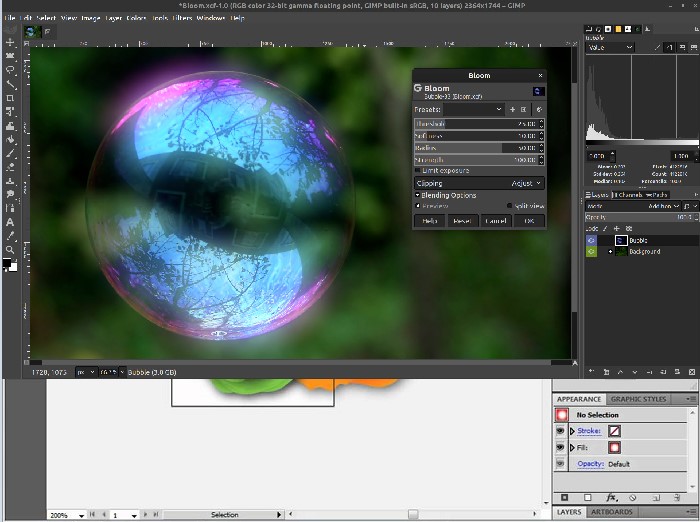The width and height of the screenshot is (700, 522).
Task: Select the Clone stamp tool
Action: 10,181
